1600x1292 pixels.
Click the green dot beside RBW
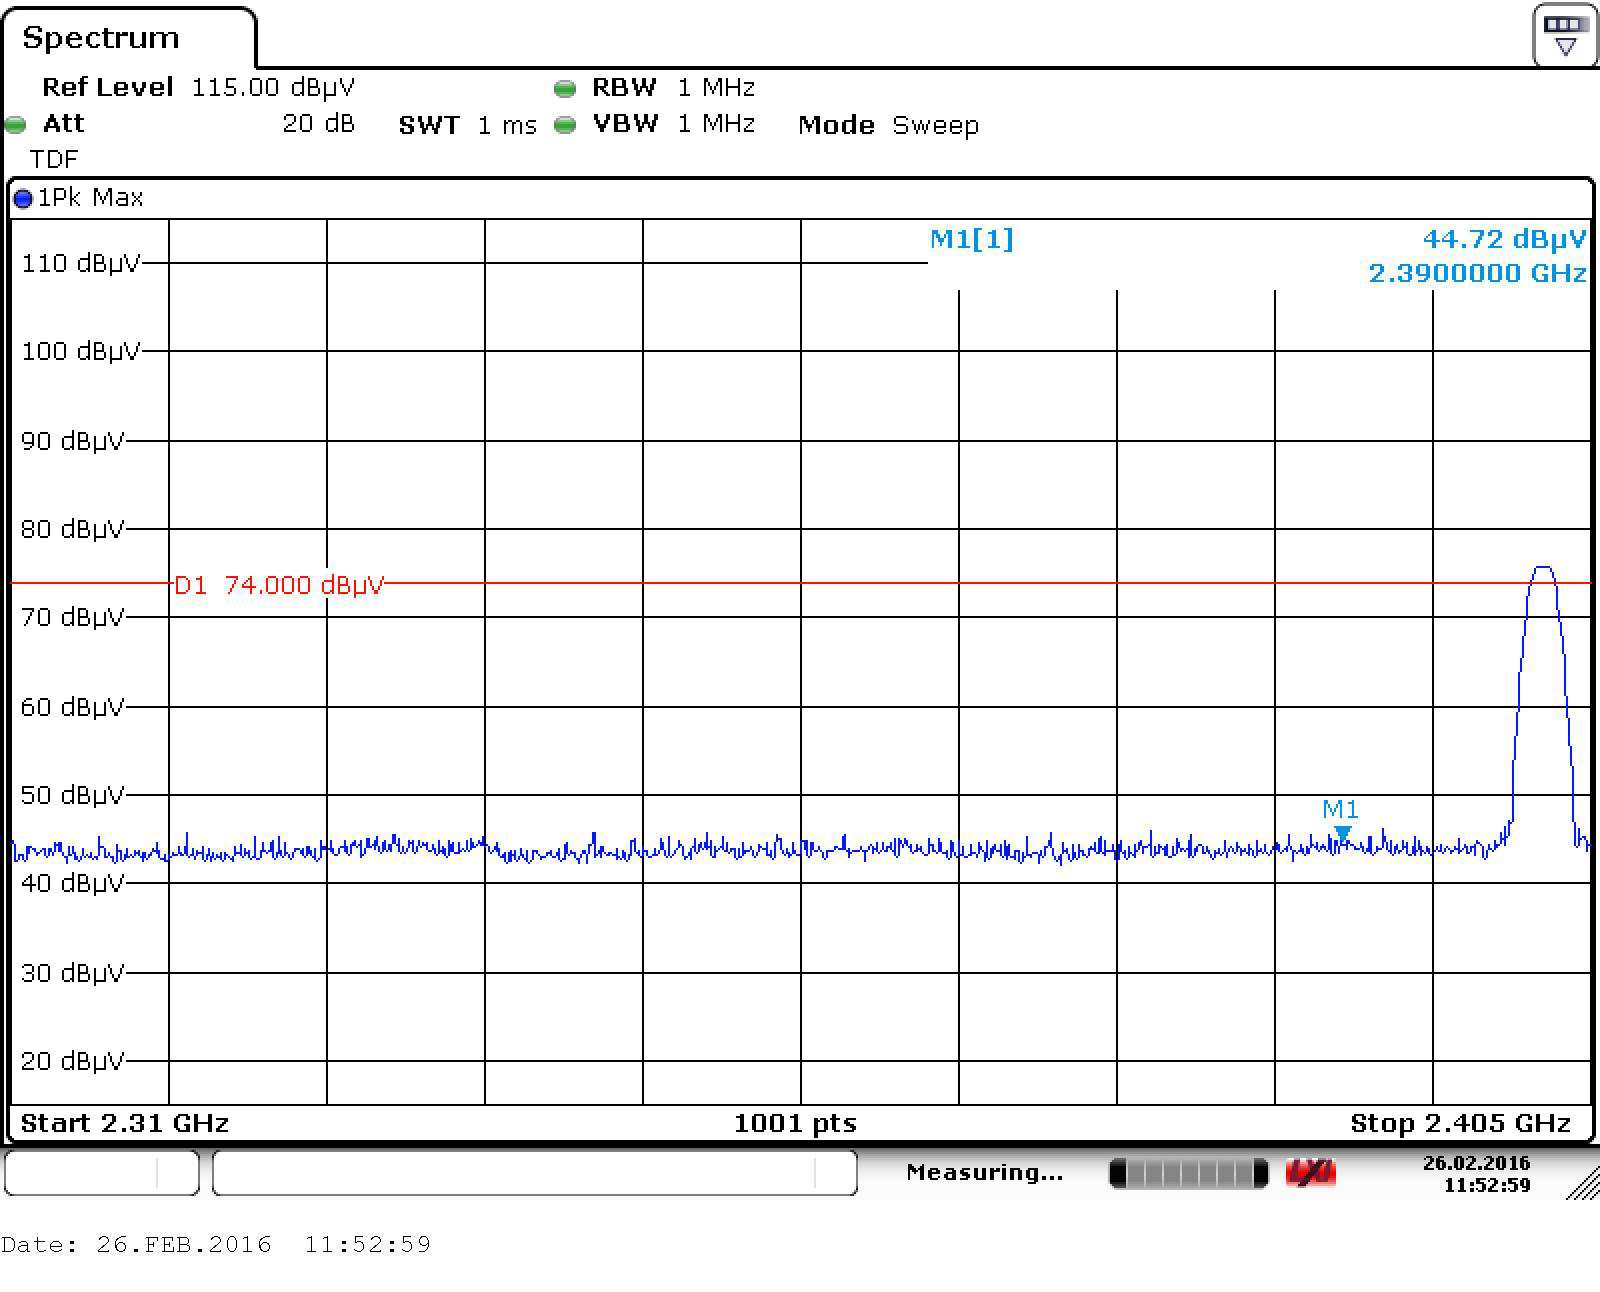coord(565,89)
